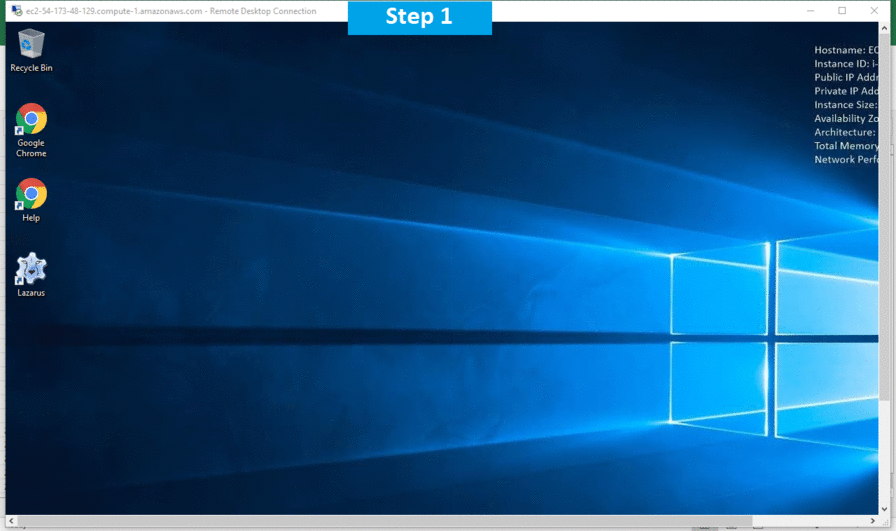Click the horizontal scrollbar left arrow

click(x=11, y=521)
